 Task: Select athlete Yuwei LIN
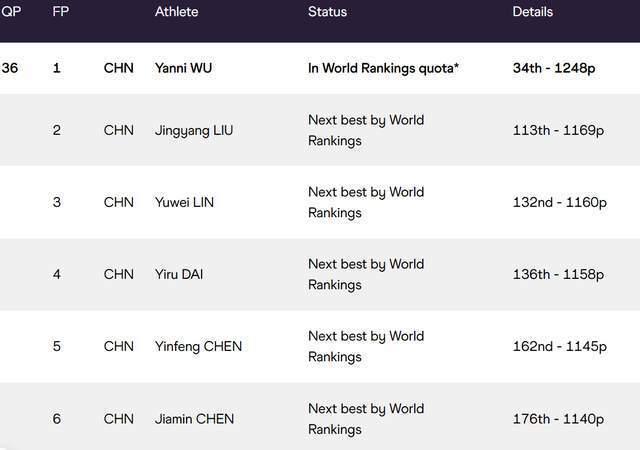[x=184, y=202]
